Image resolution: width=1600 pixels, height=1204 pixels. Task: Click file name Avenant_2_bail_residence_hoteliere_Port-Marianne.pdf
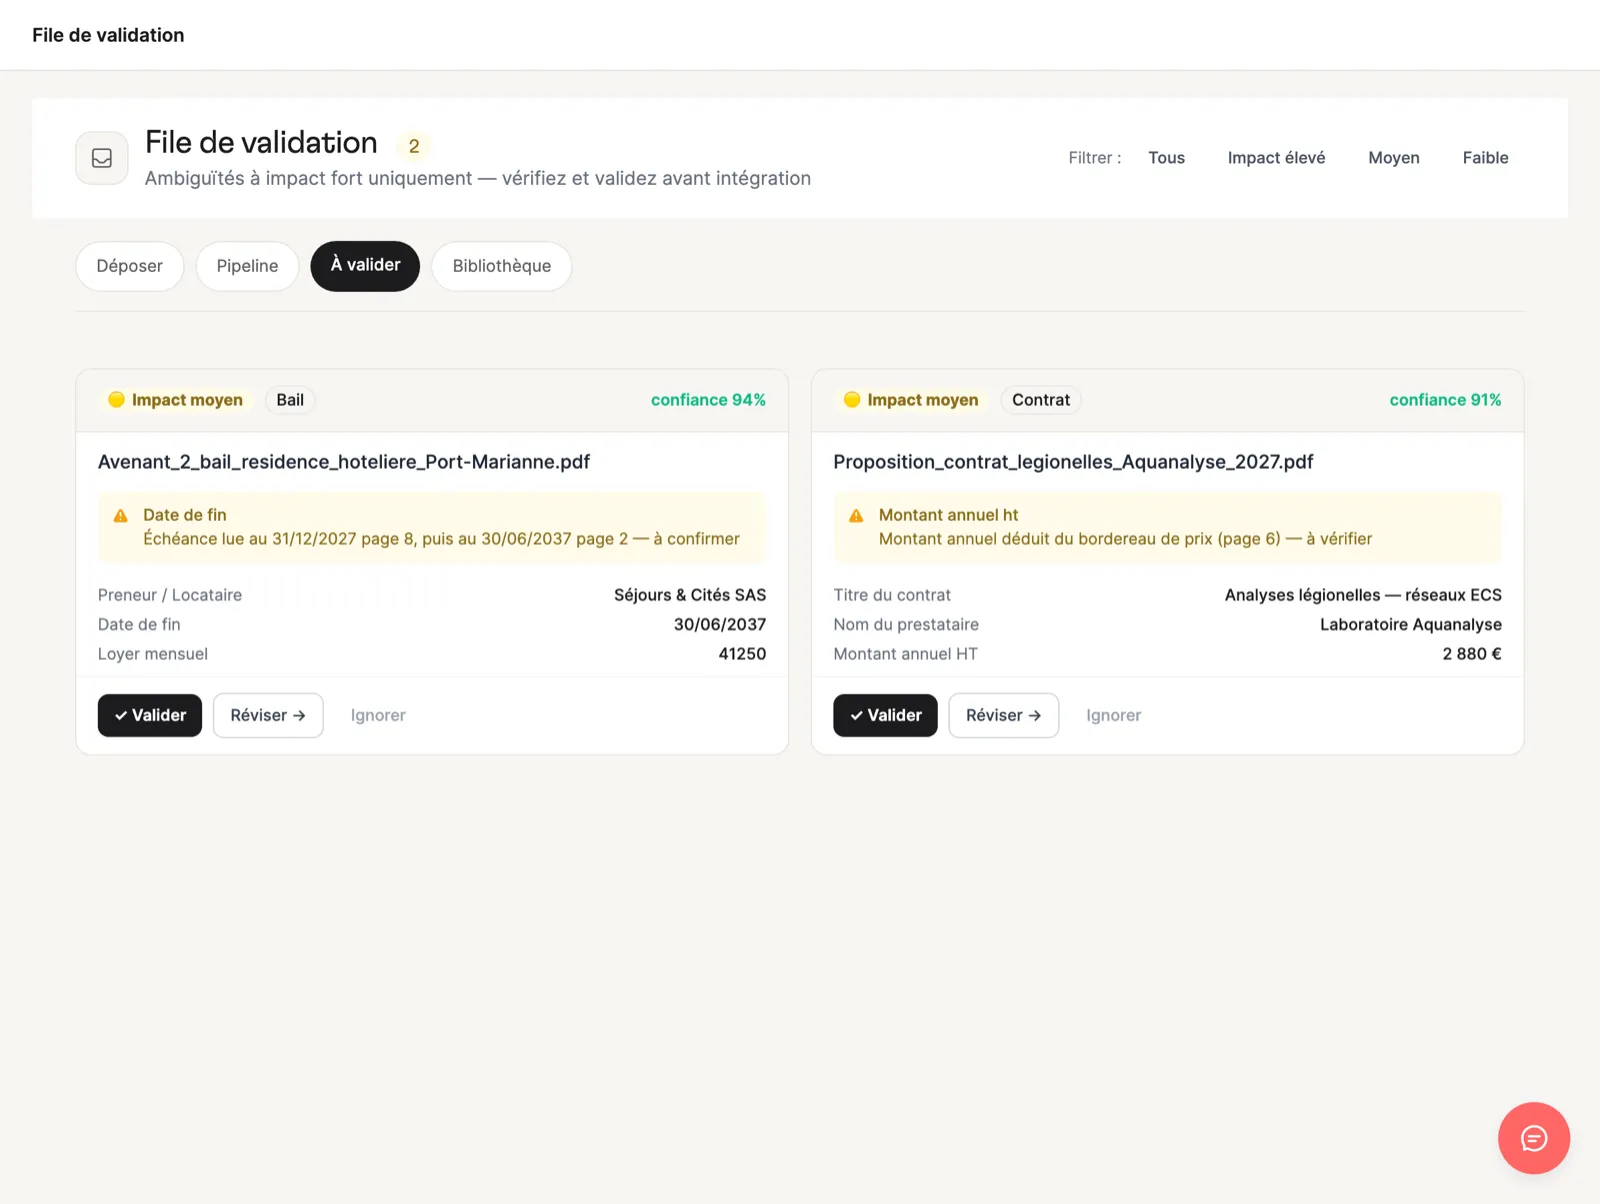point(344,462)
